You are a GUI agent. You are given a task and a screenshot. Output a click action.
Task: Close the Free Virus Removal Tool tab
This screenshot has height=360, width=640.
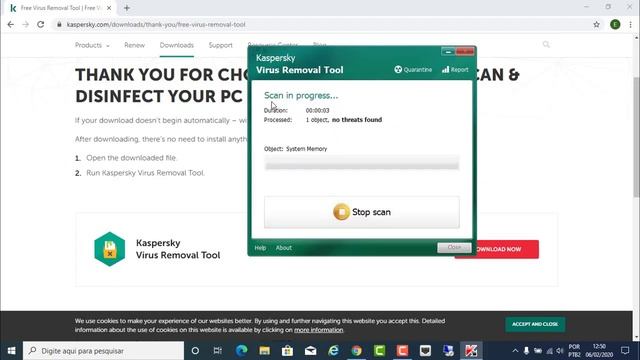[109, 8]
